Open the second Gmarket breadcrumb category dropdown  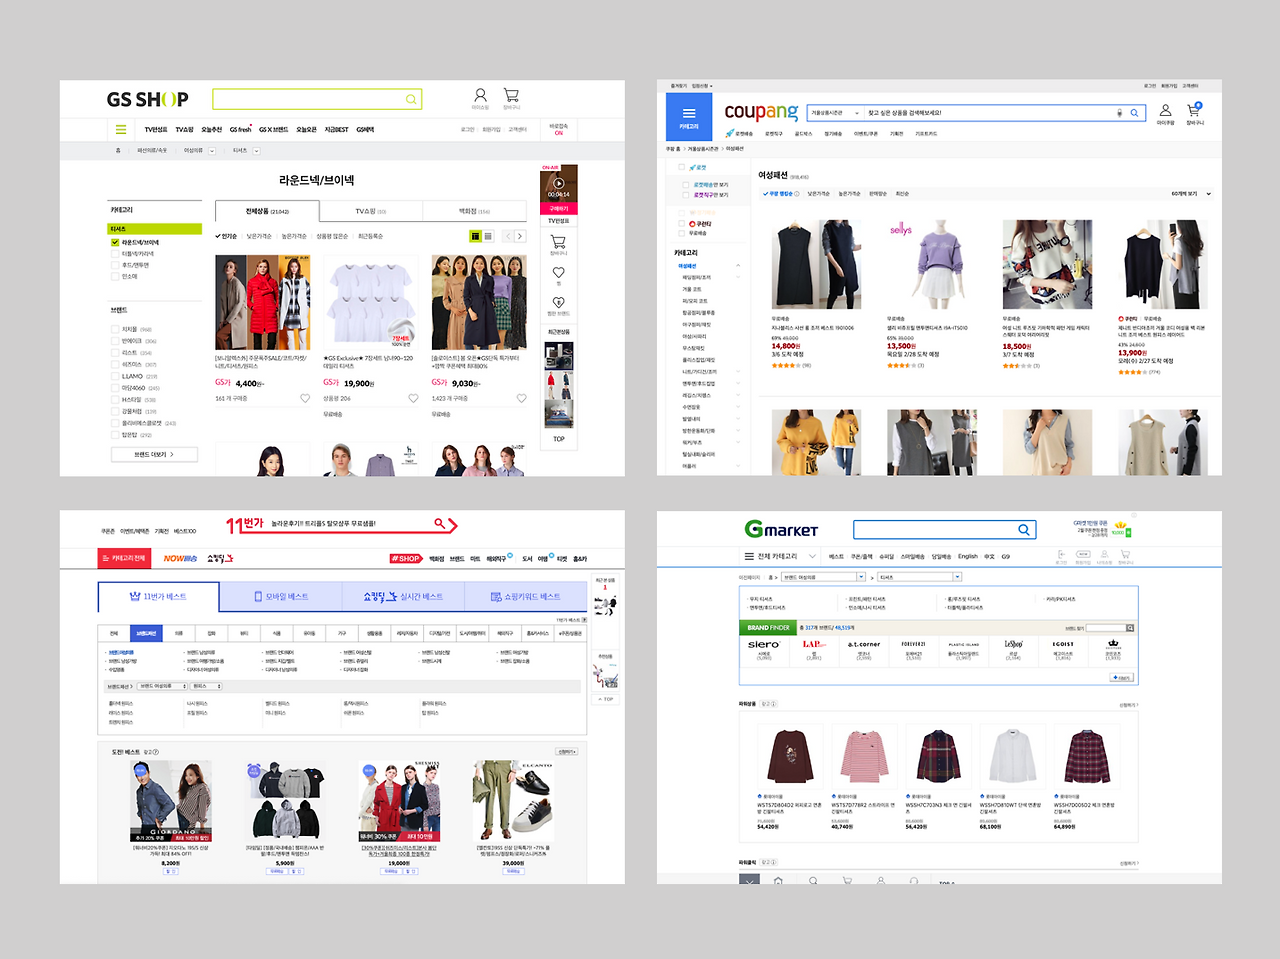pos(919,577)
